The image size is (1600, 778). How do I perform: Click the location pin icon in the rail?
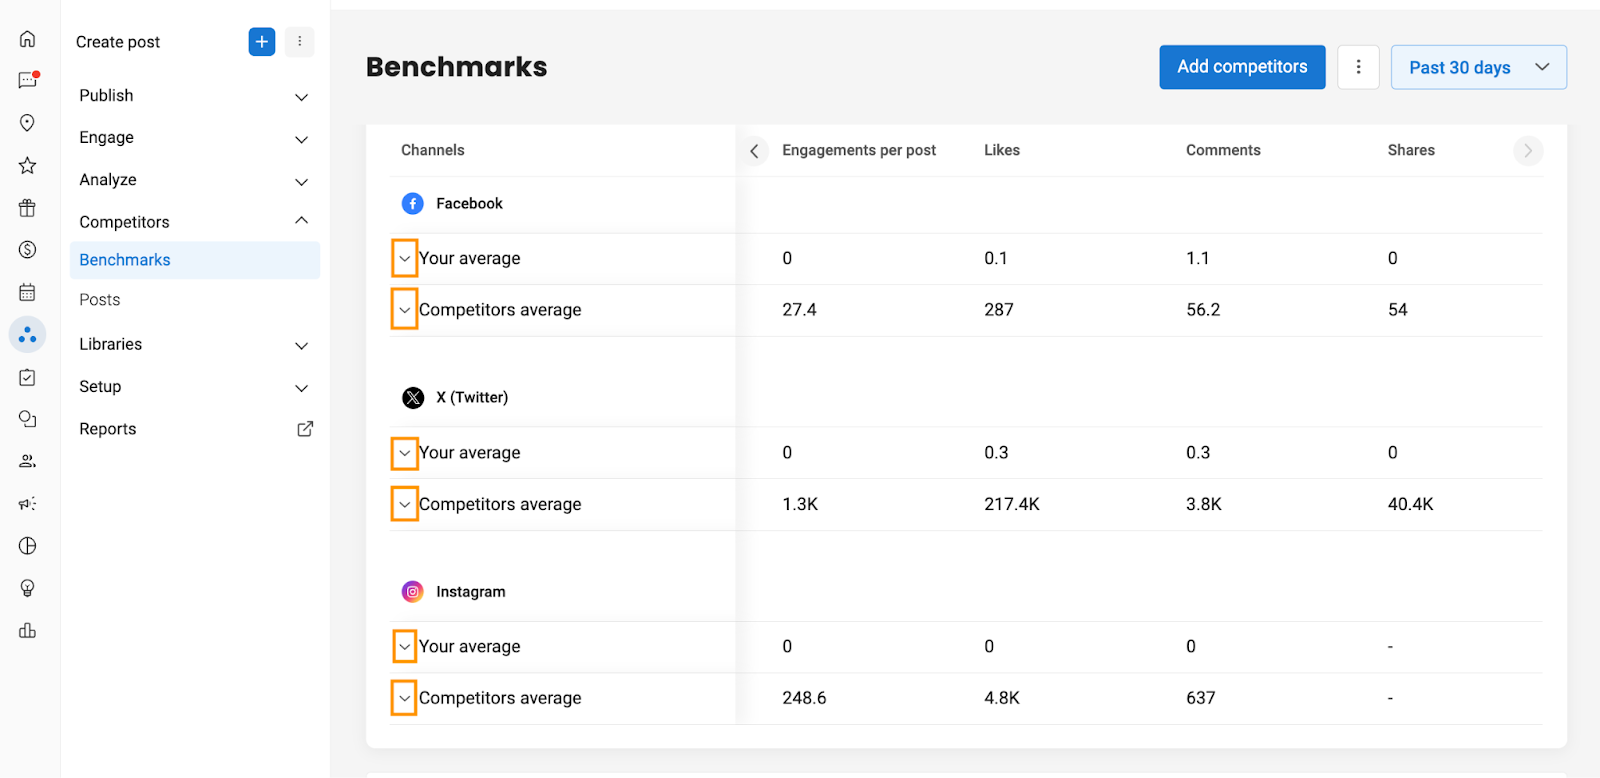pyautogui.click(x=27, y=122)
